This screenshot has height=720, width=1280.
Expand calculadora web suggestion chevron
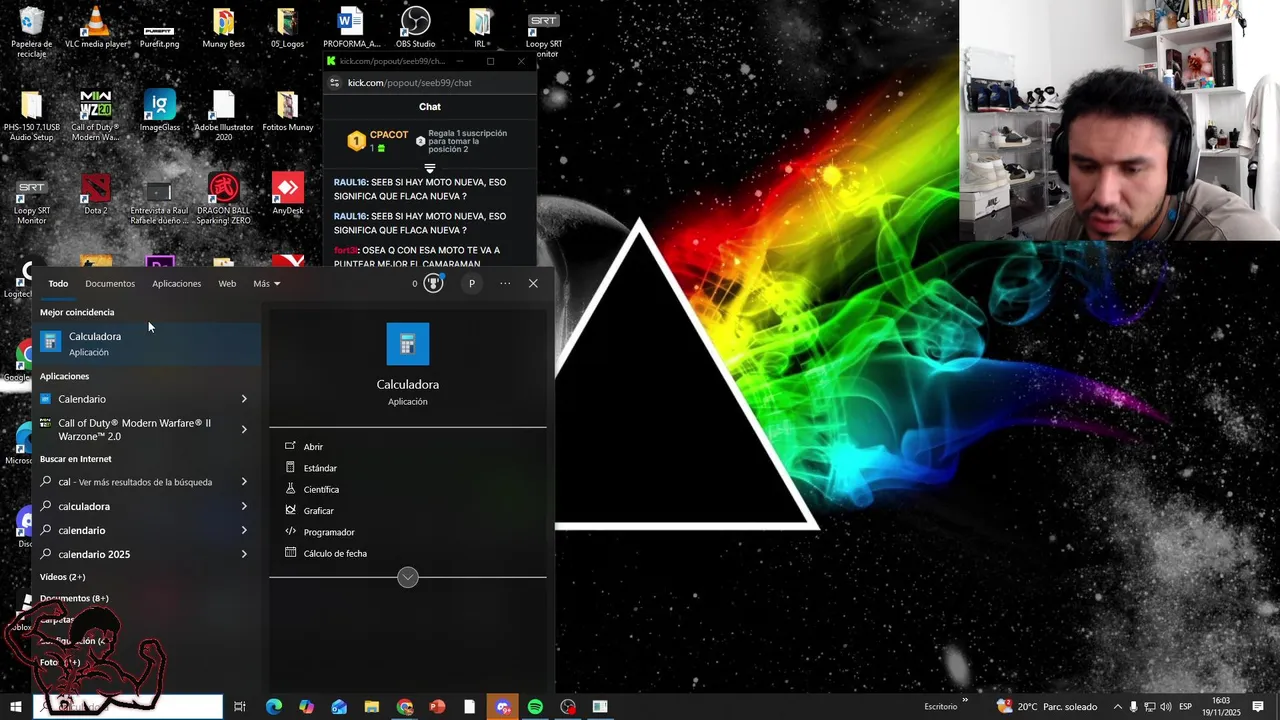tap(244, 506)
